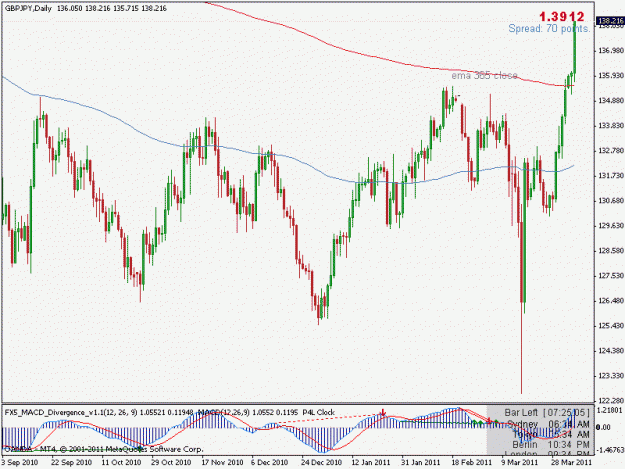This screenshot has width=625, height=469.
Task: Click MACD axis value 0.00
Action: click(x=603, y=427)
